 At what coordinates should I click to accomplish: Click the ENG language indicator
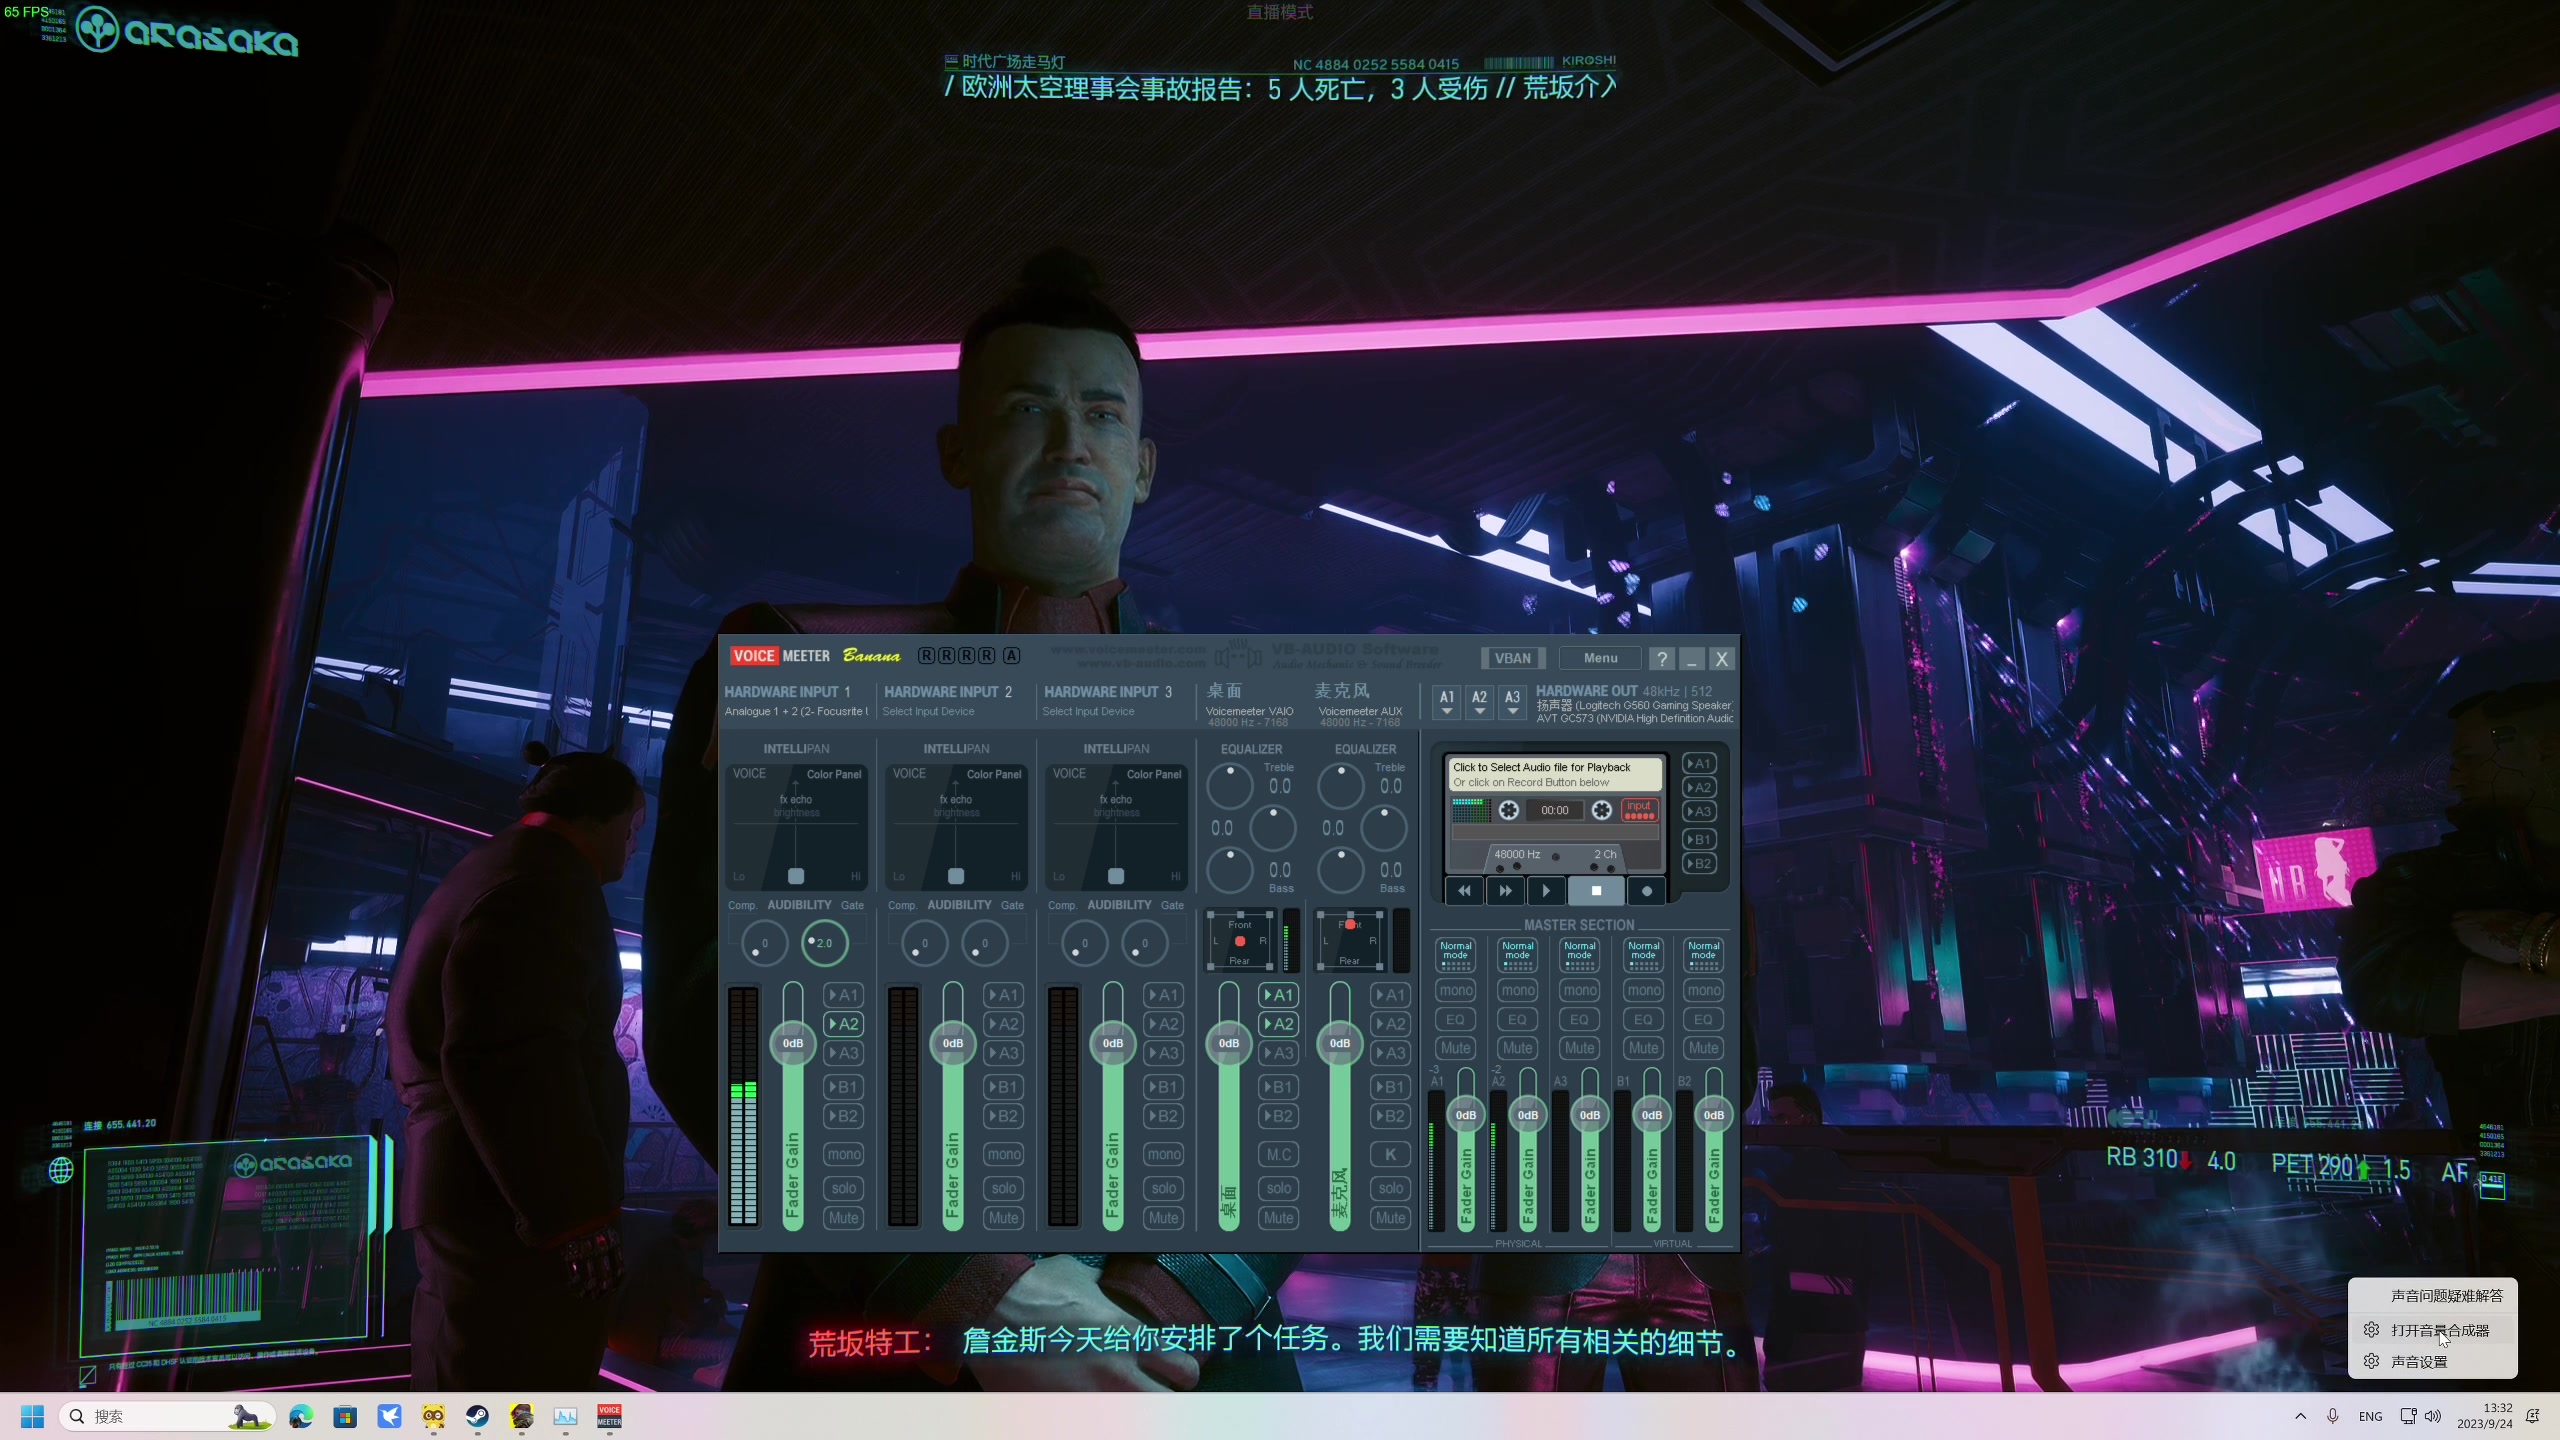tap(2370, 1416)
